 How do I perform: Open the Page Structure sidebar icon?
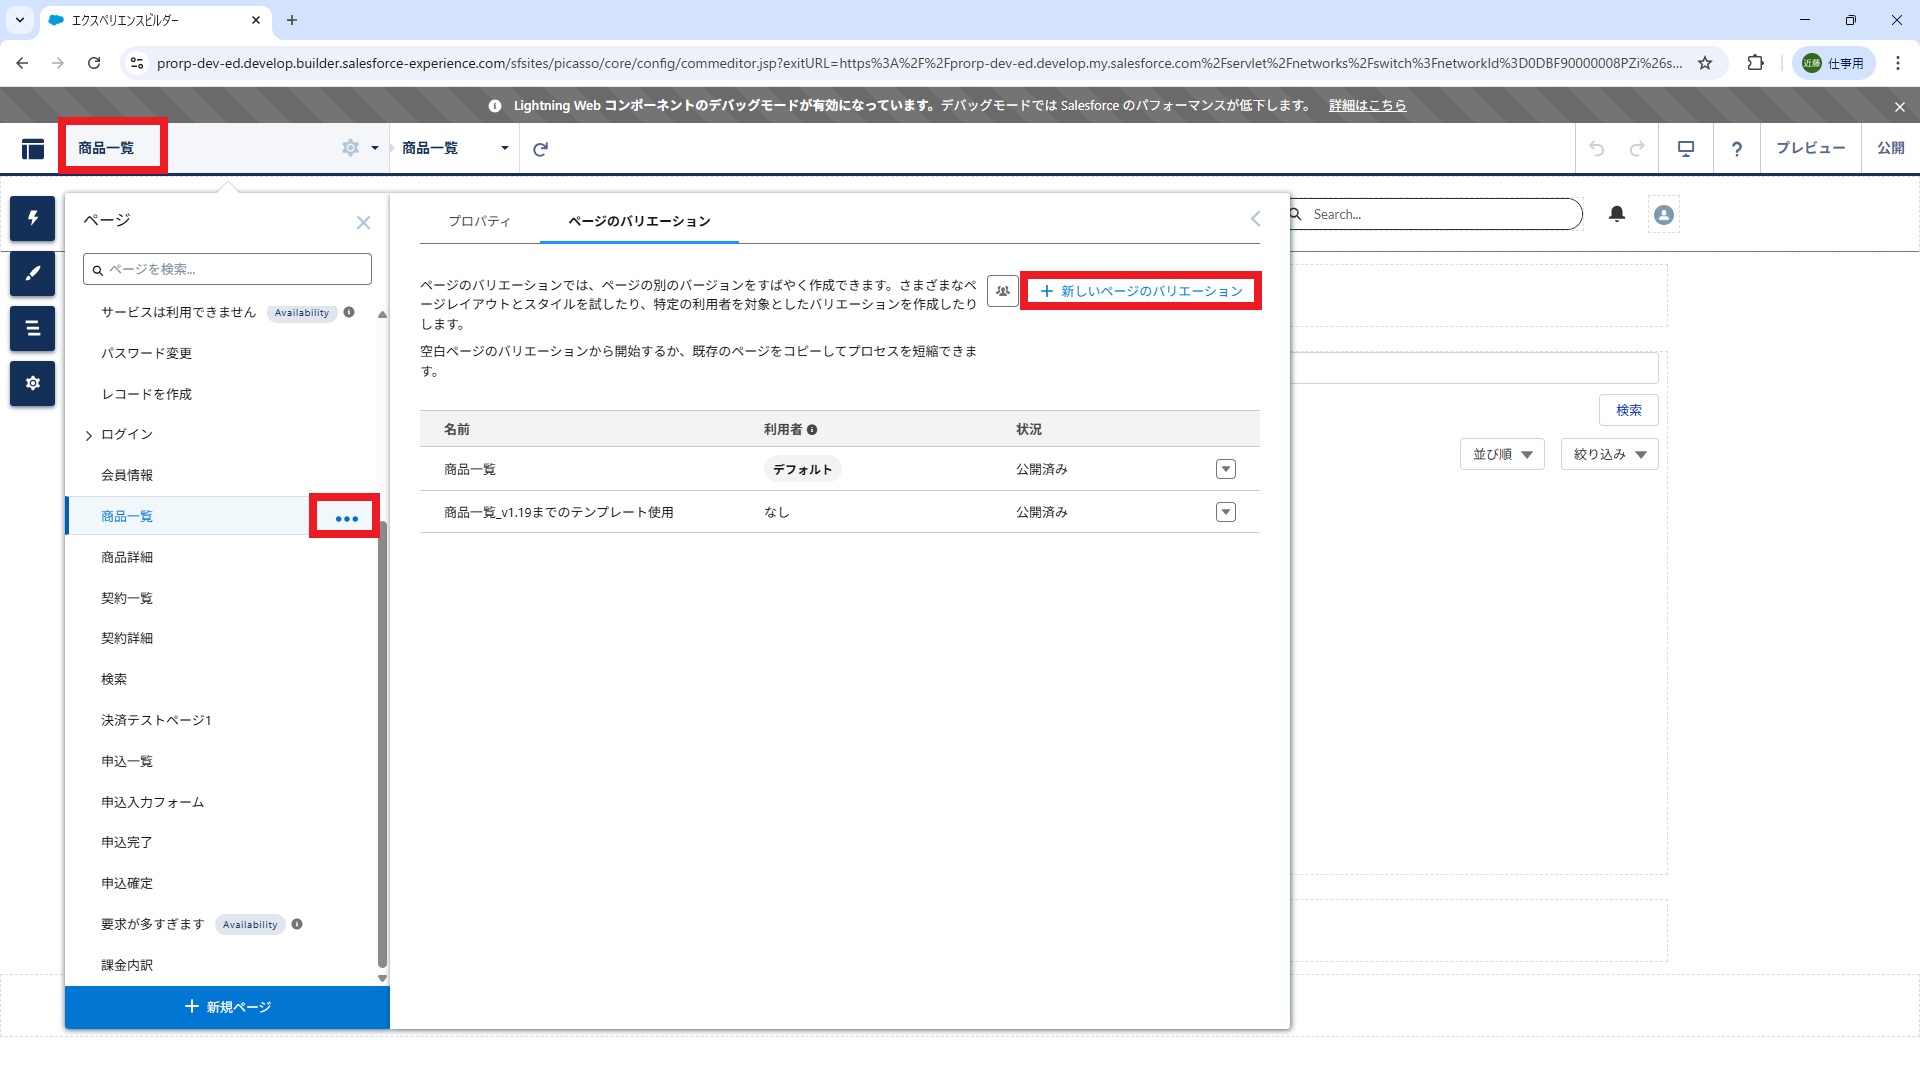[32, 328]
